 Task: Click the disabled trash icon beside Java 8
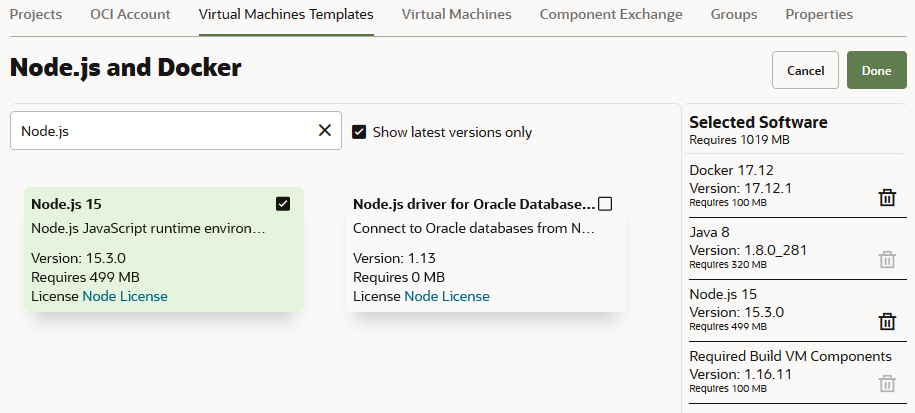click(886, 260)
